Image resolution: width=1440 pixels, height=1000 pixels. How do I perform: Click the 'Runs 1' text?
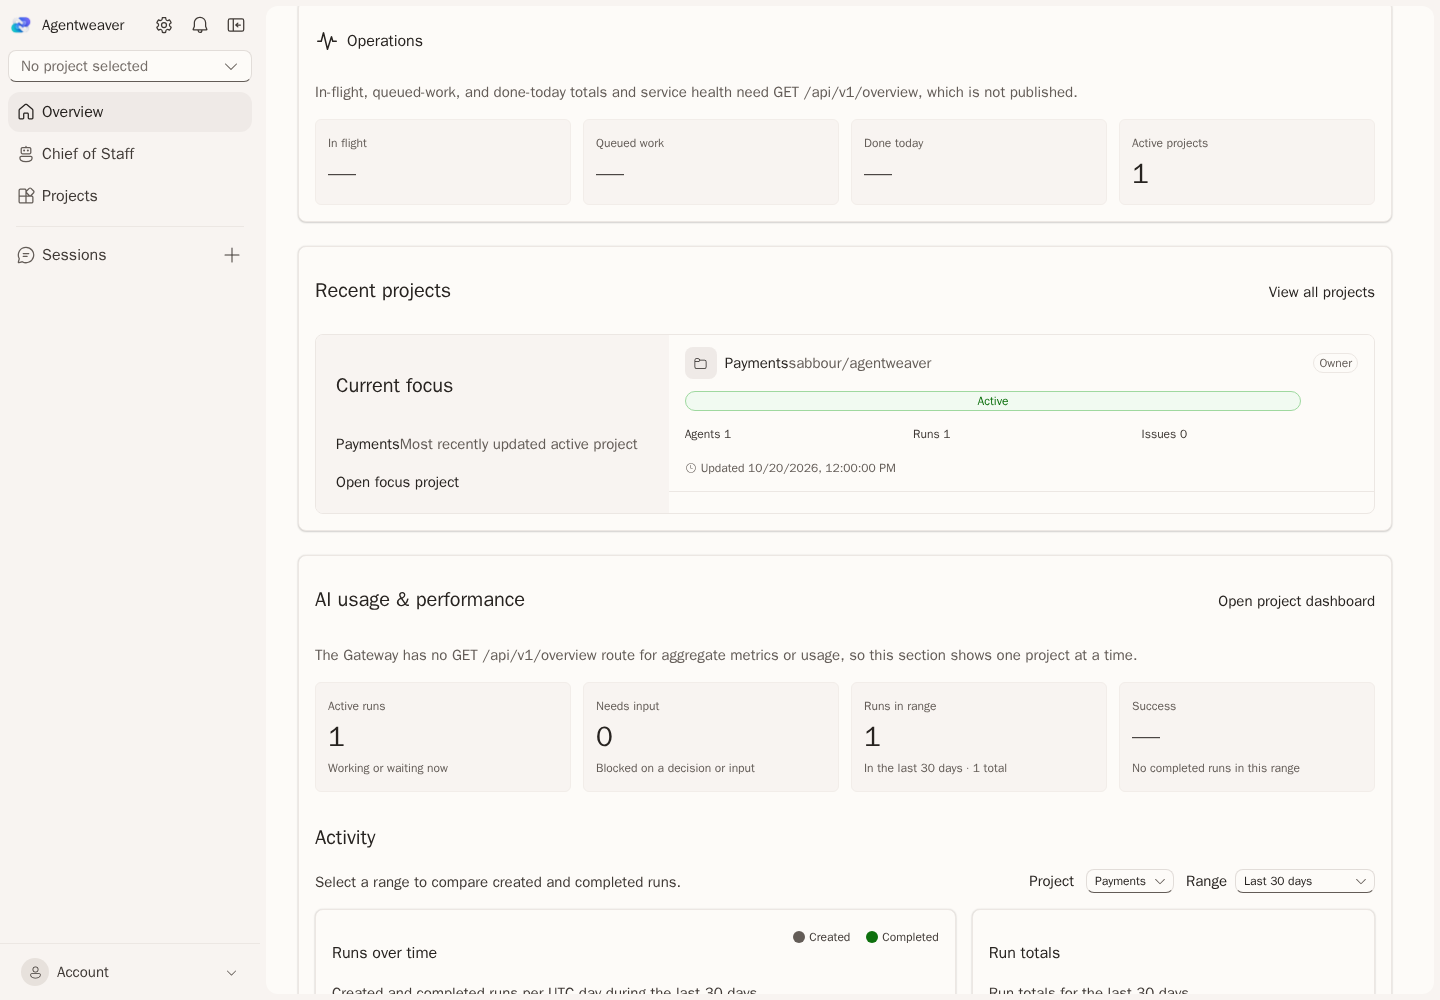pos(932,434)
